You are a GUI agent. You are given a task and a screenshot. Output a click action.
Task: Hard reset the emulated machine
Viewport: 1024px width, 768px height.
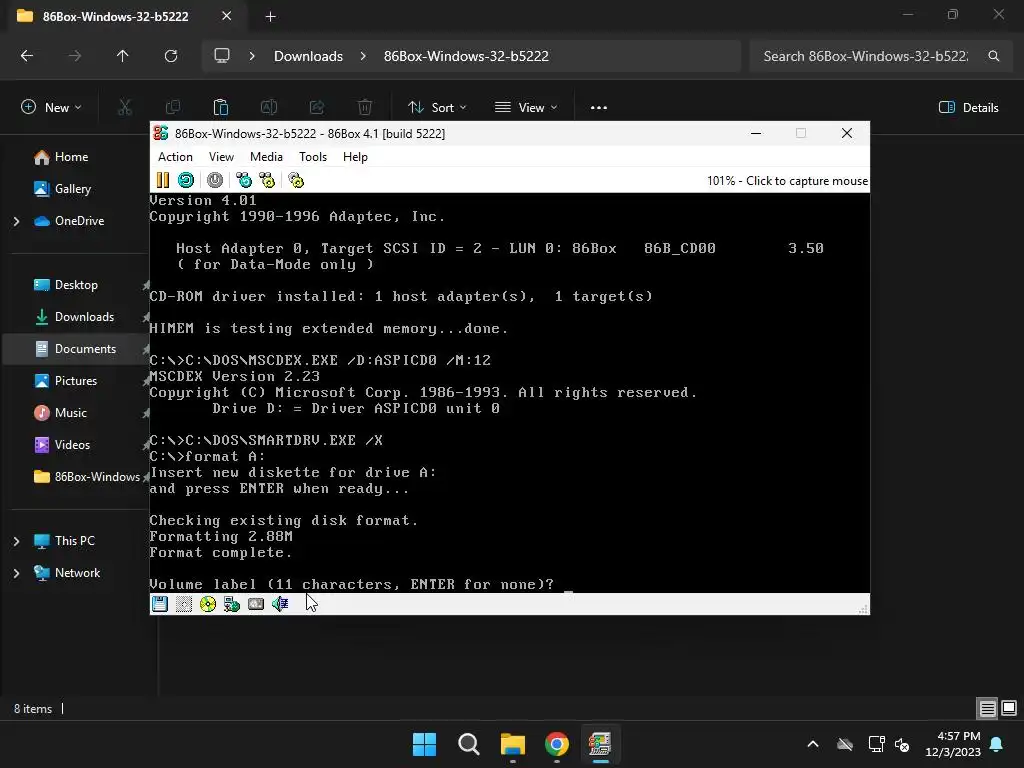click(x=186, y=180)
